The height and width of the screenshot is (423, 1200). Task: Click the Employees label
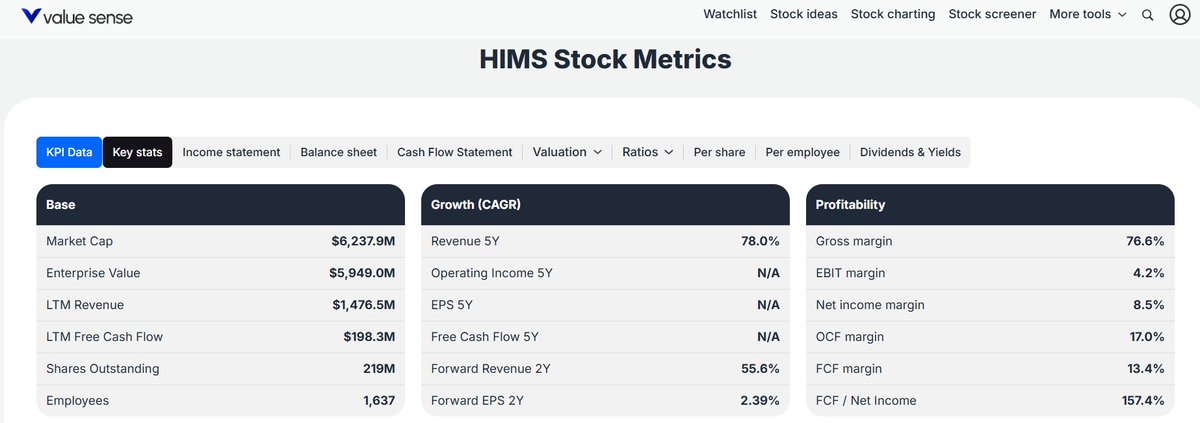78,401
